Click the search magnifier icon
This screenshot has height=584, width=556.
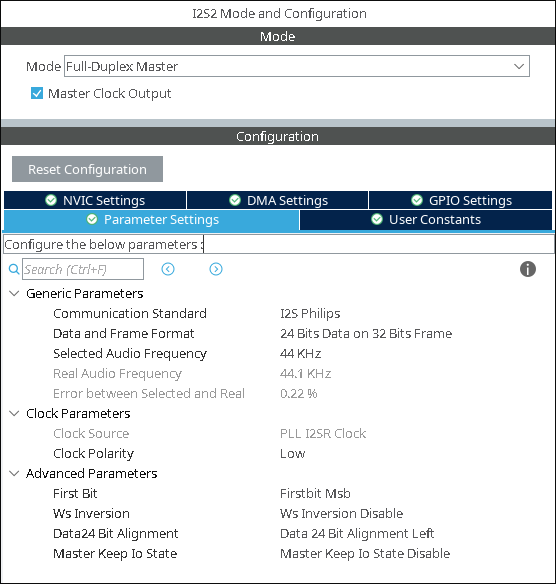pyautogui.click(x=14, y=269)
